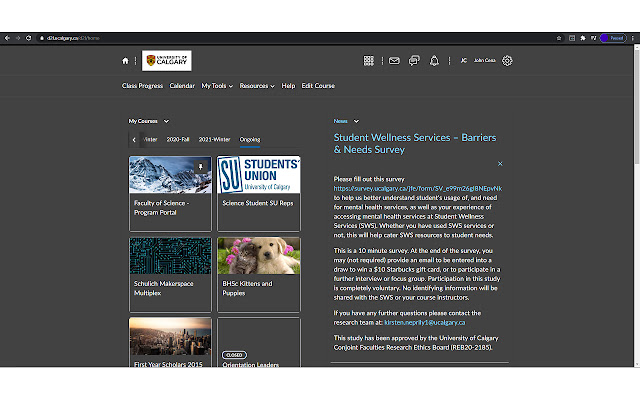The width and height of the screenshot is (640, 400).
Task: Open the course selector grid icon
Action: pyautogui.click(x=369, y=61)
